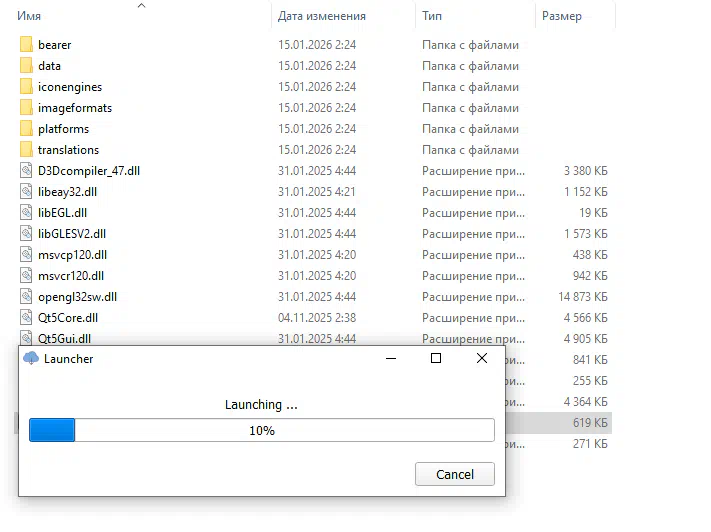Screen dimensions: 711x532
Task: Close the Launcher dialog window
Action: (x=482, y=358)
